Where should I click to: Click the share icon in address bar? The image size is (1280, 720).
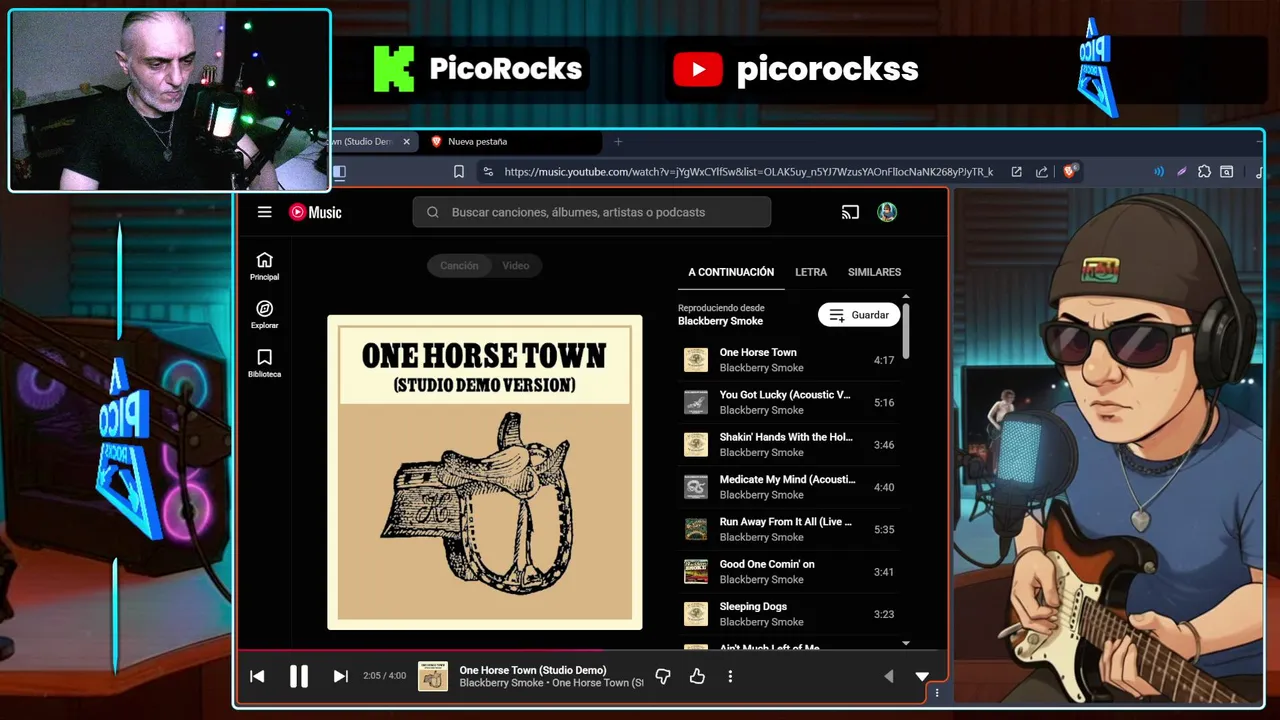1042,172
